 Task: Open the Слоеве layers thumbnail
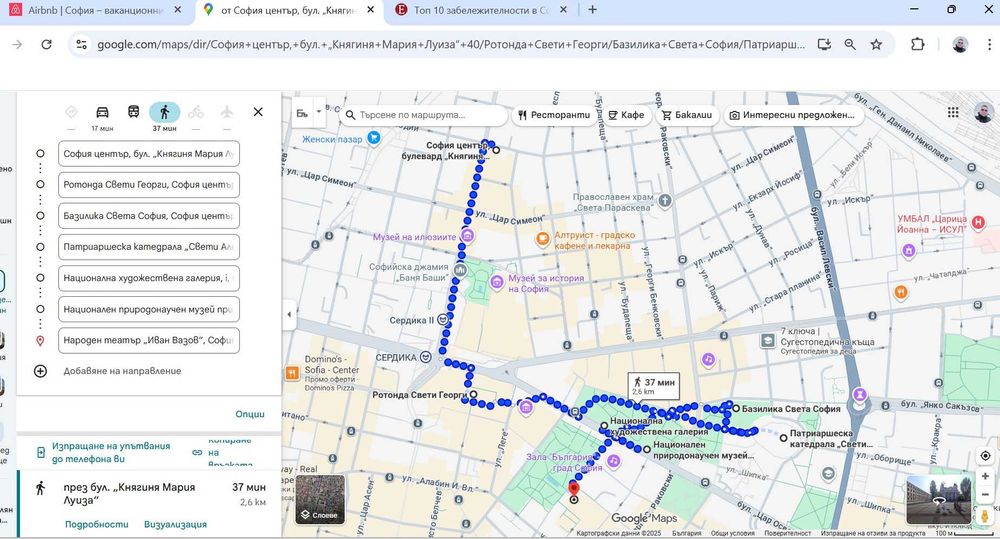[320, 499]
